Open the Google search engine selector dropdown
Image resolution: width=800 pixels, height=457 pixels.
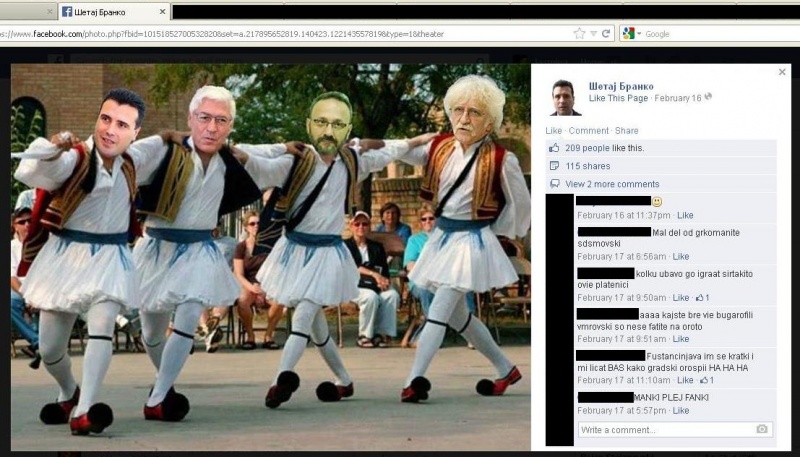point(632,33)
